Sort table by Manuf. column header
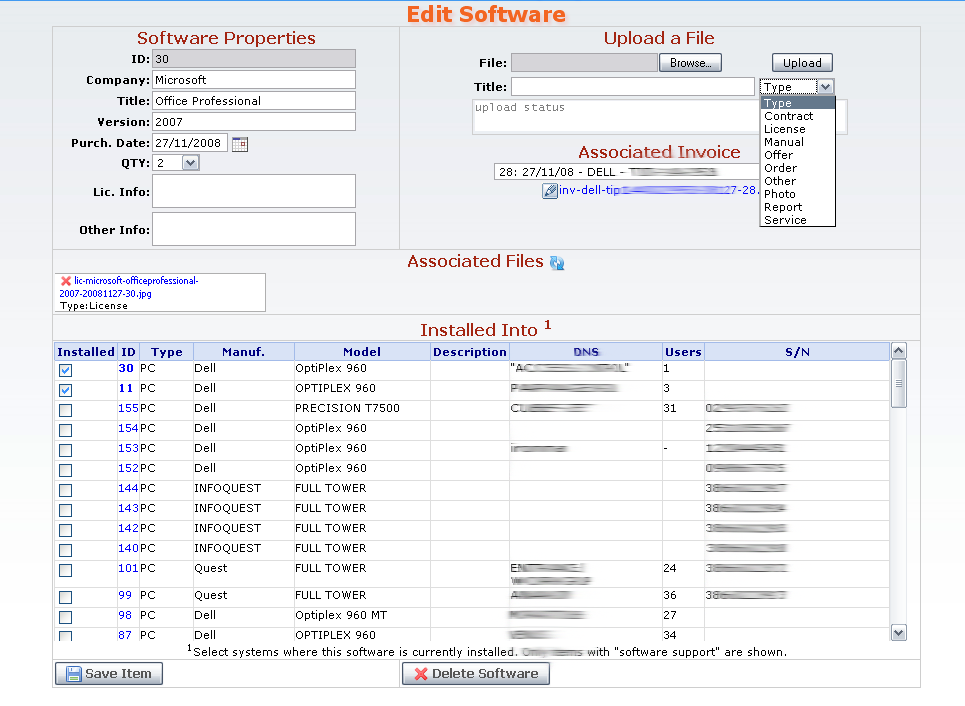The width and height of the screenshot is (965, 706). click(x=243, y=352)
